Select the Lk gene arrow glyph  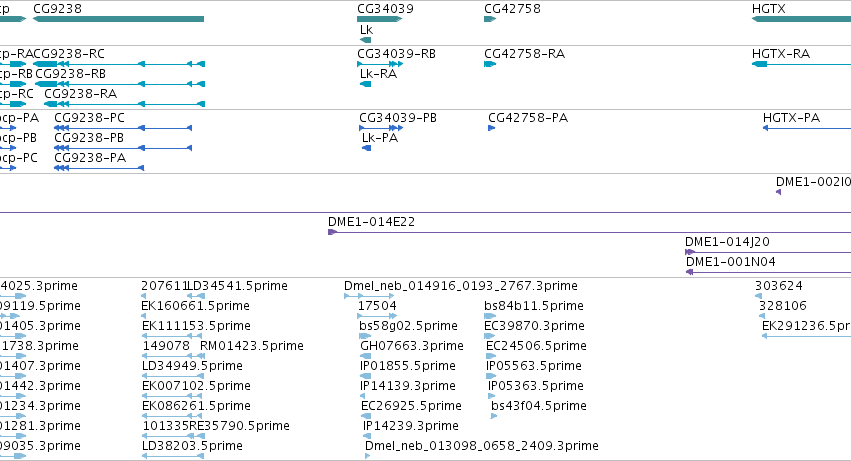[365, 40]
